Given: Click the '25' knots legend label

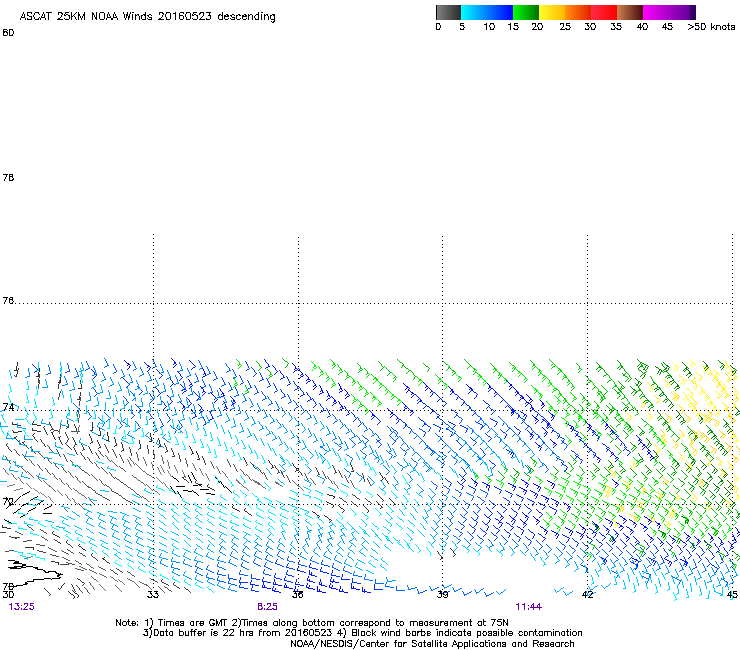Looking at the screenshot, I should [565, 27].
